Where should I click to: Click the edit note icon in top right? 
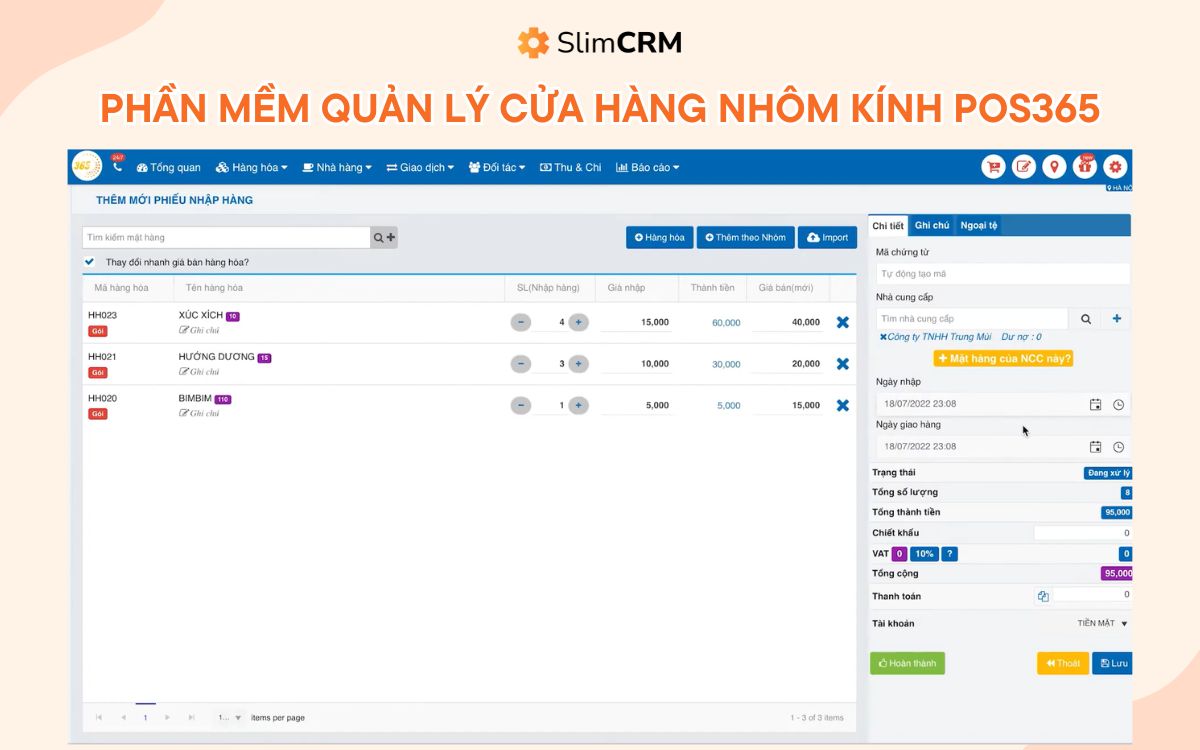tap(1023, 167)
